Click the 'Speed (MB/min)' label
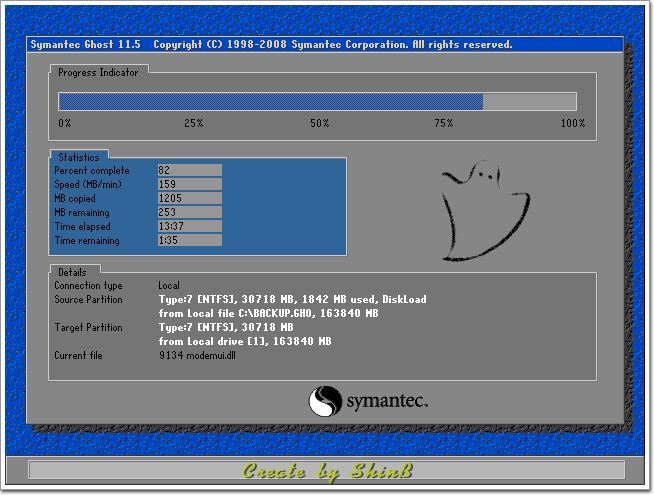Image resolution: width=654 pixels, height=495 pixels. (x=88, y=184)
